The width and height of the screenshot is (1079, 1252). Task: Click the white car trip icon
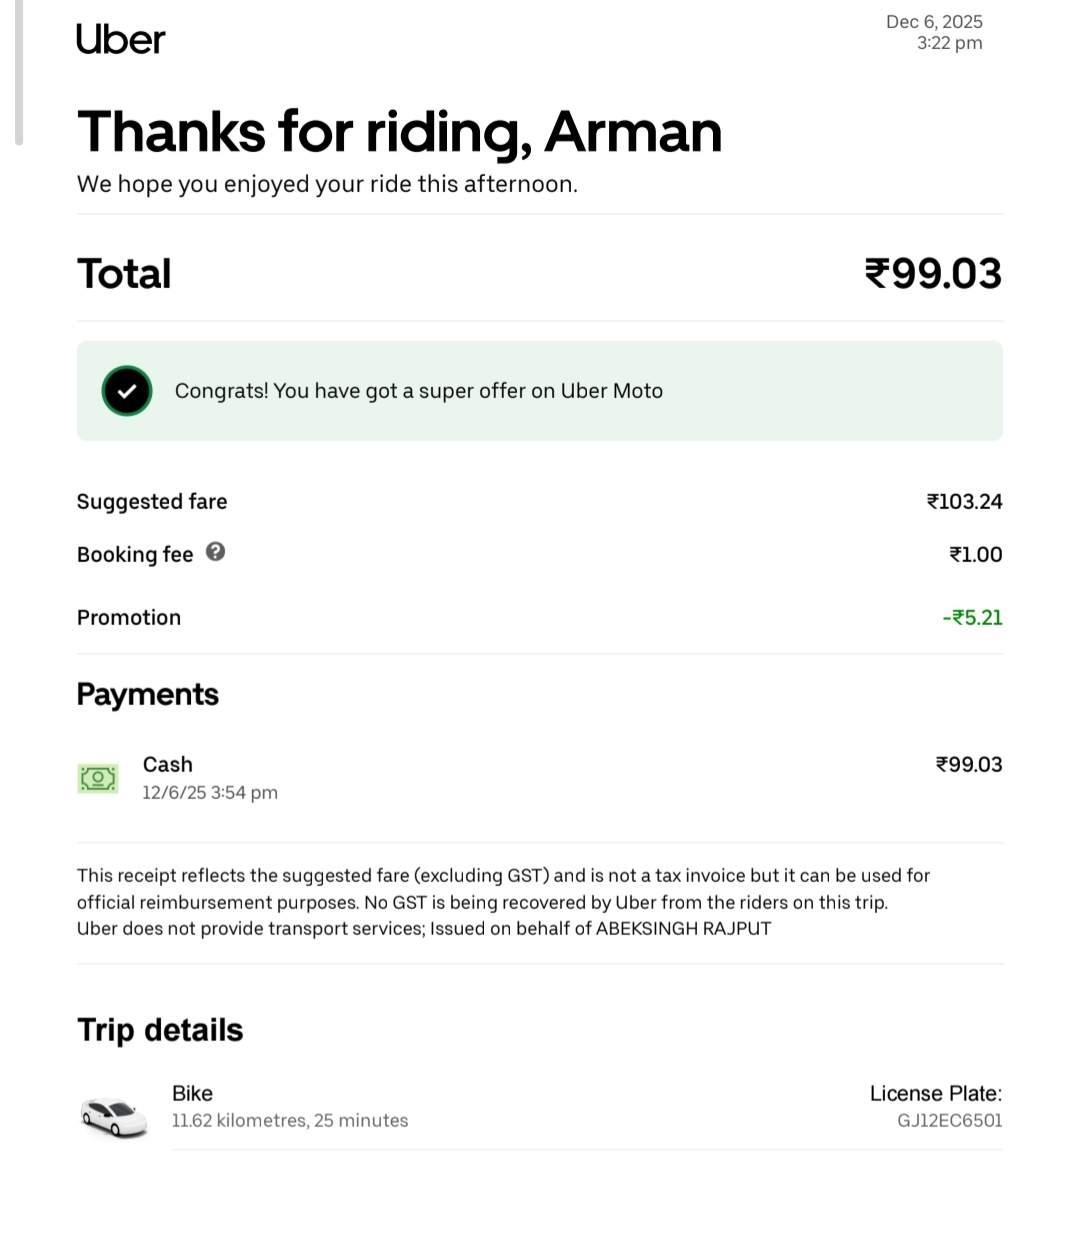pyautogui.click(x=114, y=1115)
